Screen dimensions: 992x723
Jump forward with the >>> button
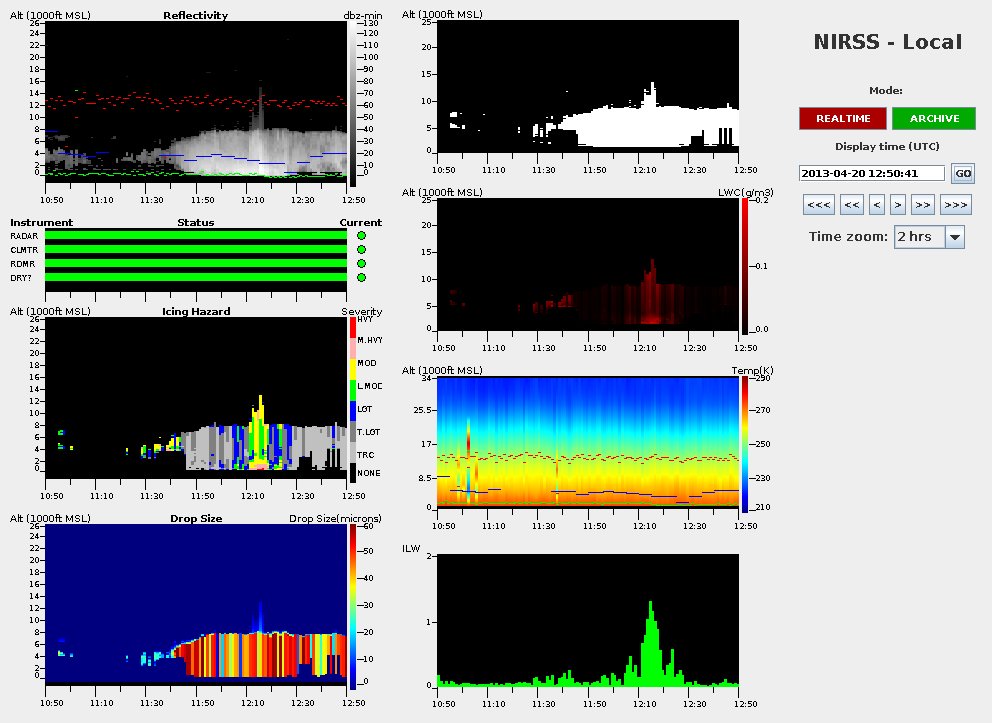(955, 205)
